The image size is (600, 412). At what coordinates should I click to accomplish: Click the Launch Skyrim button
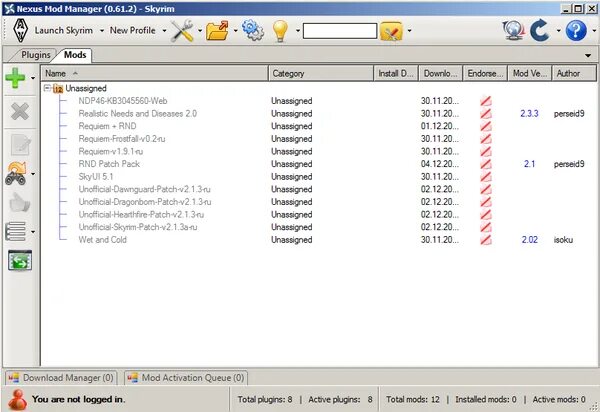(64, 31)
